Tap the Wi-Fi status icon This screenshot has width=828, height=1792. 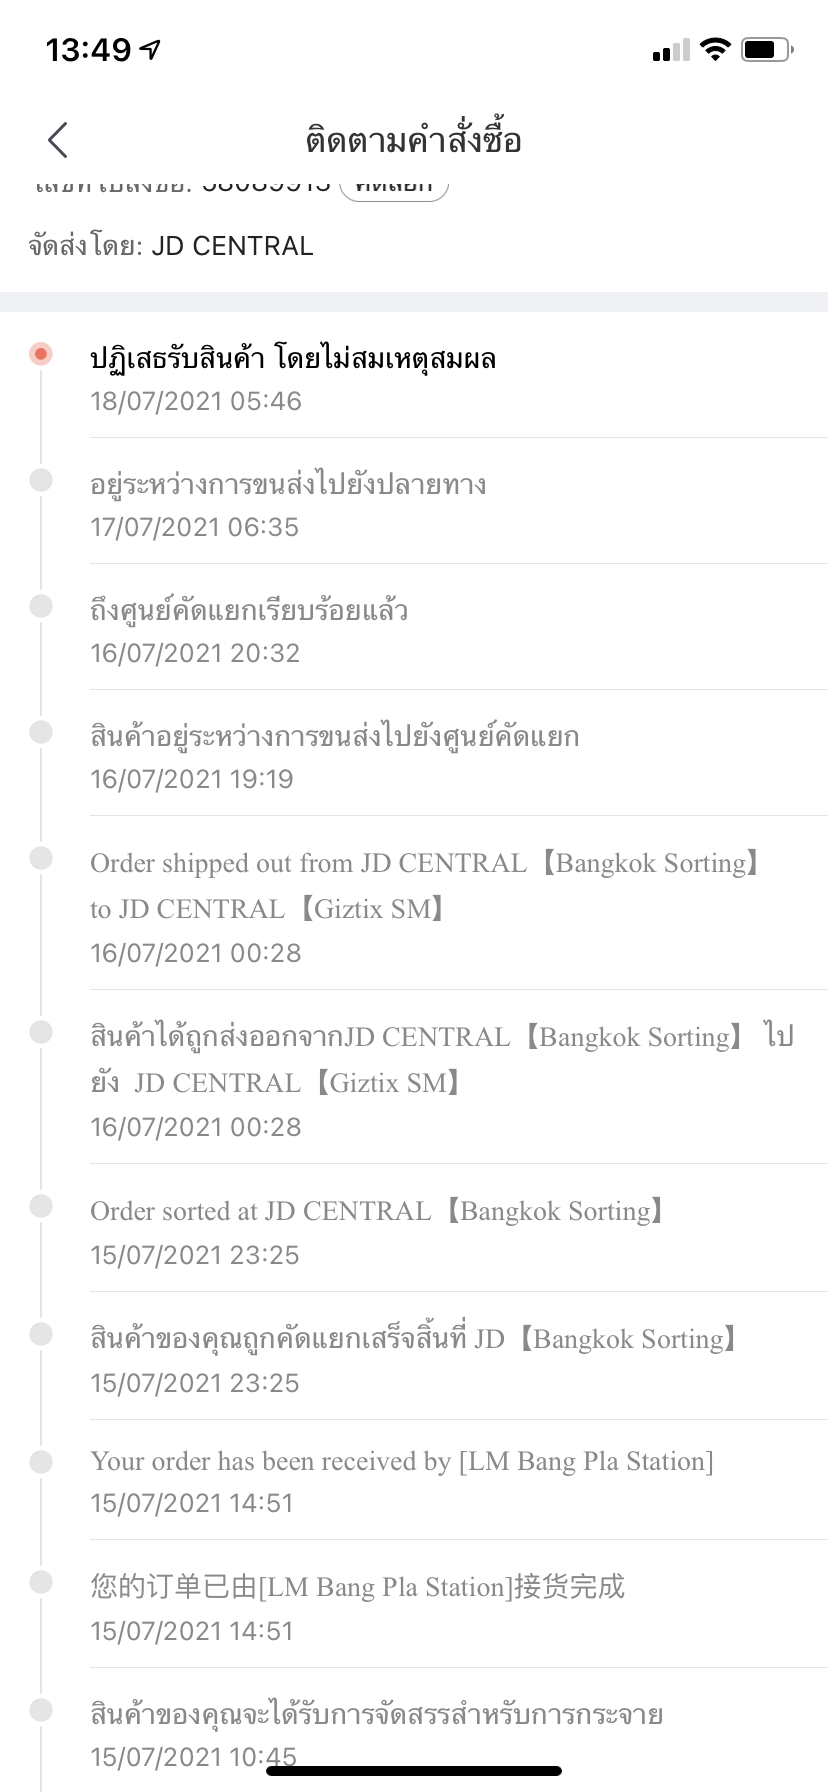coord(715,49)
